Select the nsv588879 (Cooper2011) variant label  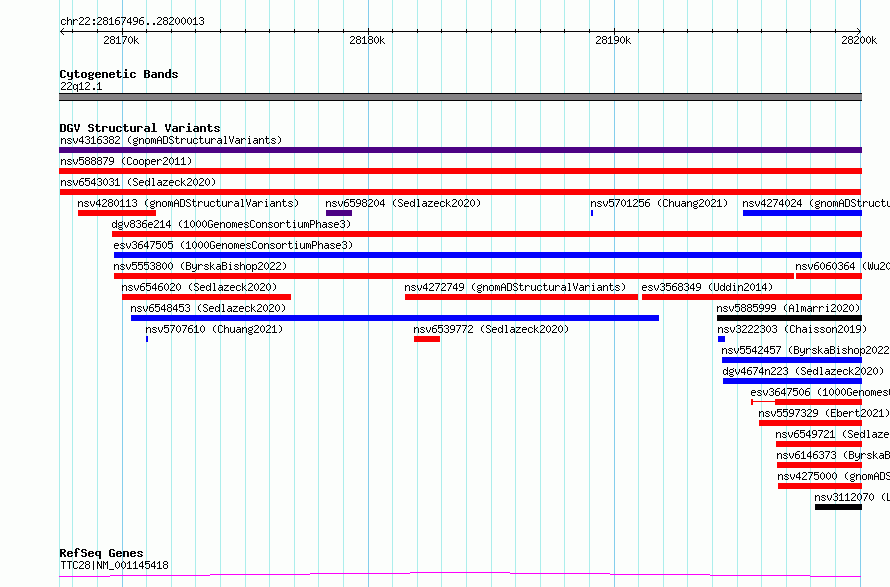tap(126, 161)
